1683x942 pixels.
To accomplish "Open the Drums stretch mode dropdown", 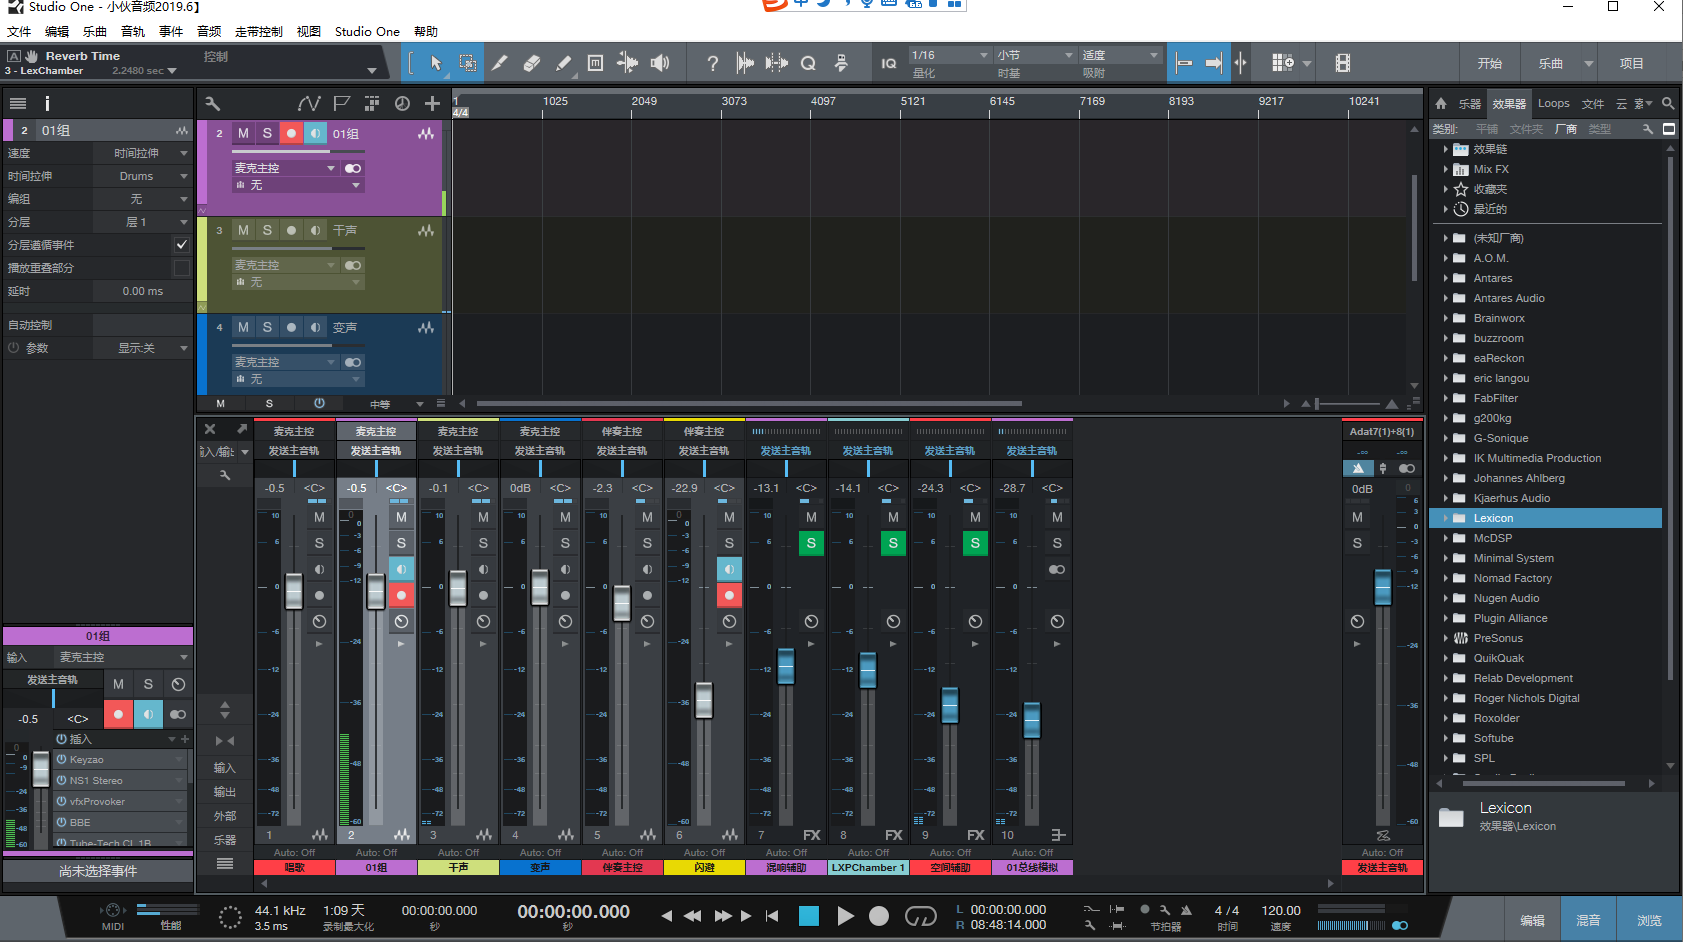I will tap(142, 176).
